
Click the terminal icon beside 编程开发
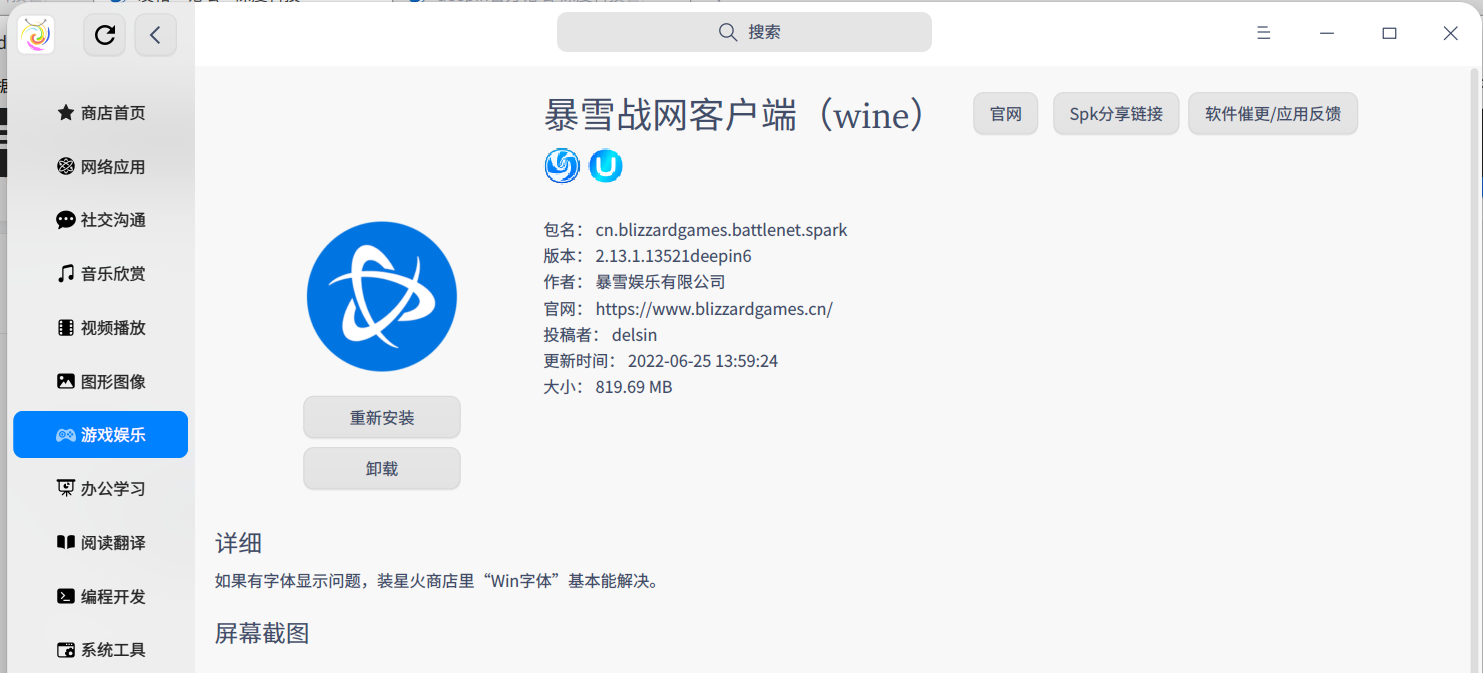coord(66,596)
